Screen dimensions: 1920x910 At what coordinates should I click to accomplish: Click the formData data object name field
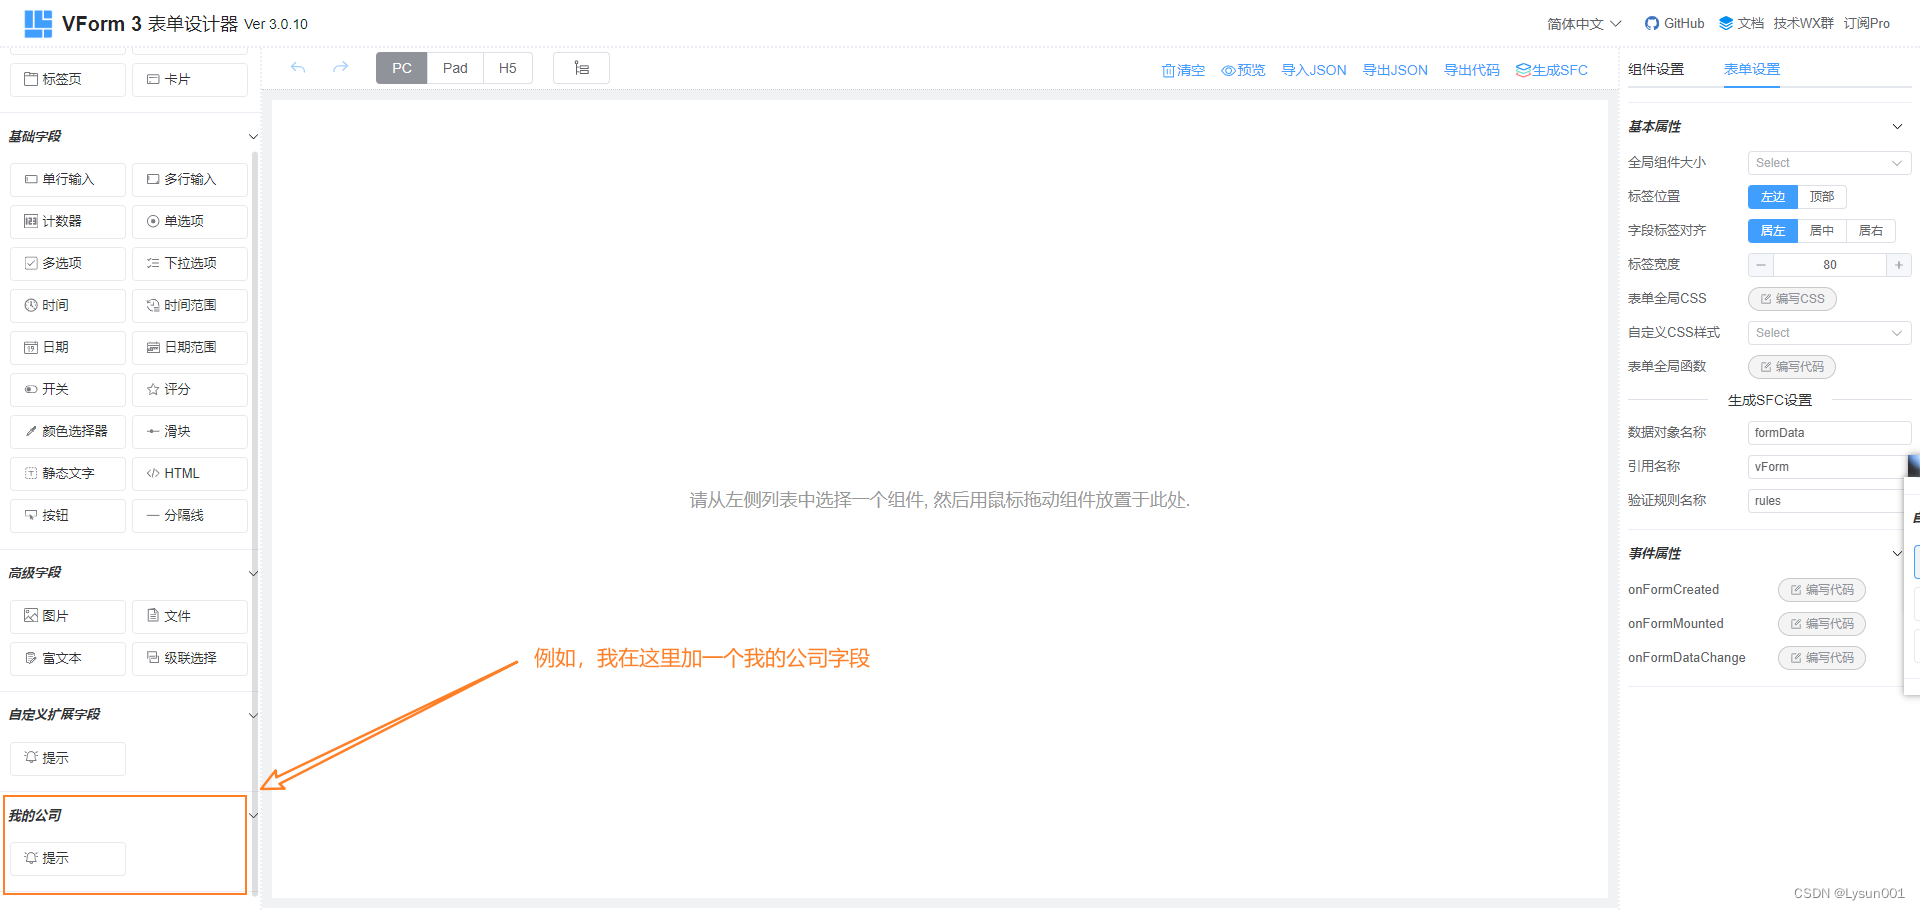click(1828, 432)
